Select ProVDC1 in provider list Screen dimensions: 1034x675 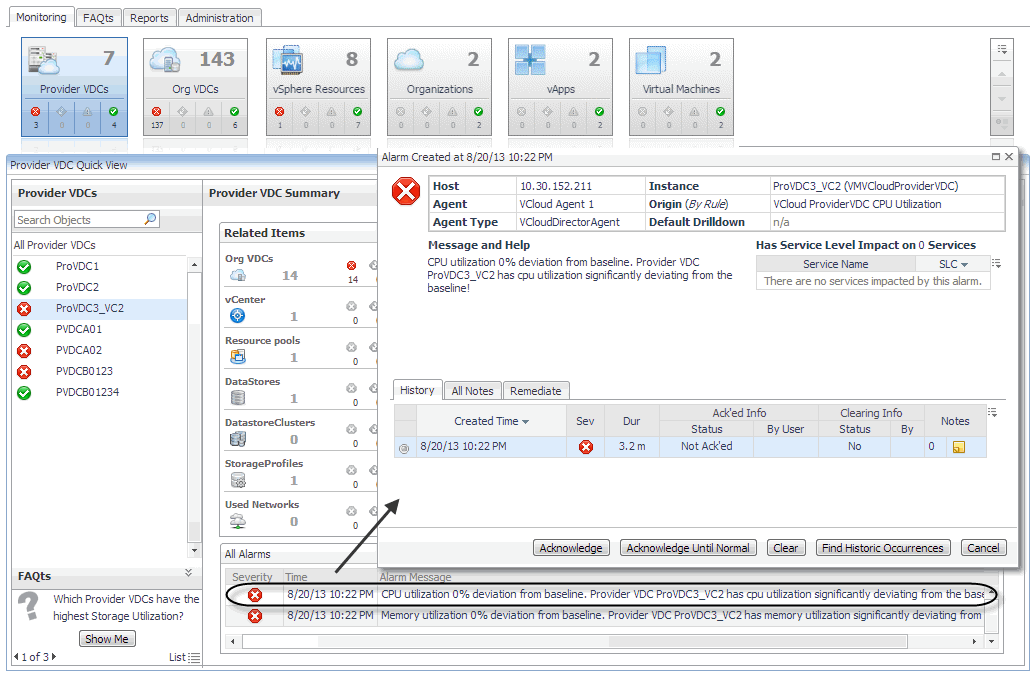pyautogui.click(x=100, y=266)
